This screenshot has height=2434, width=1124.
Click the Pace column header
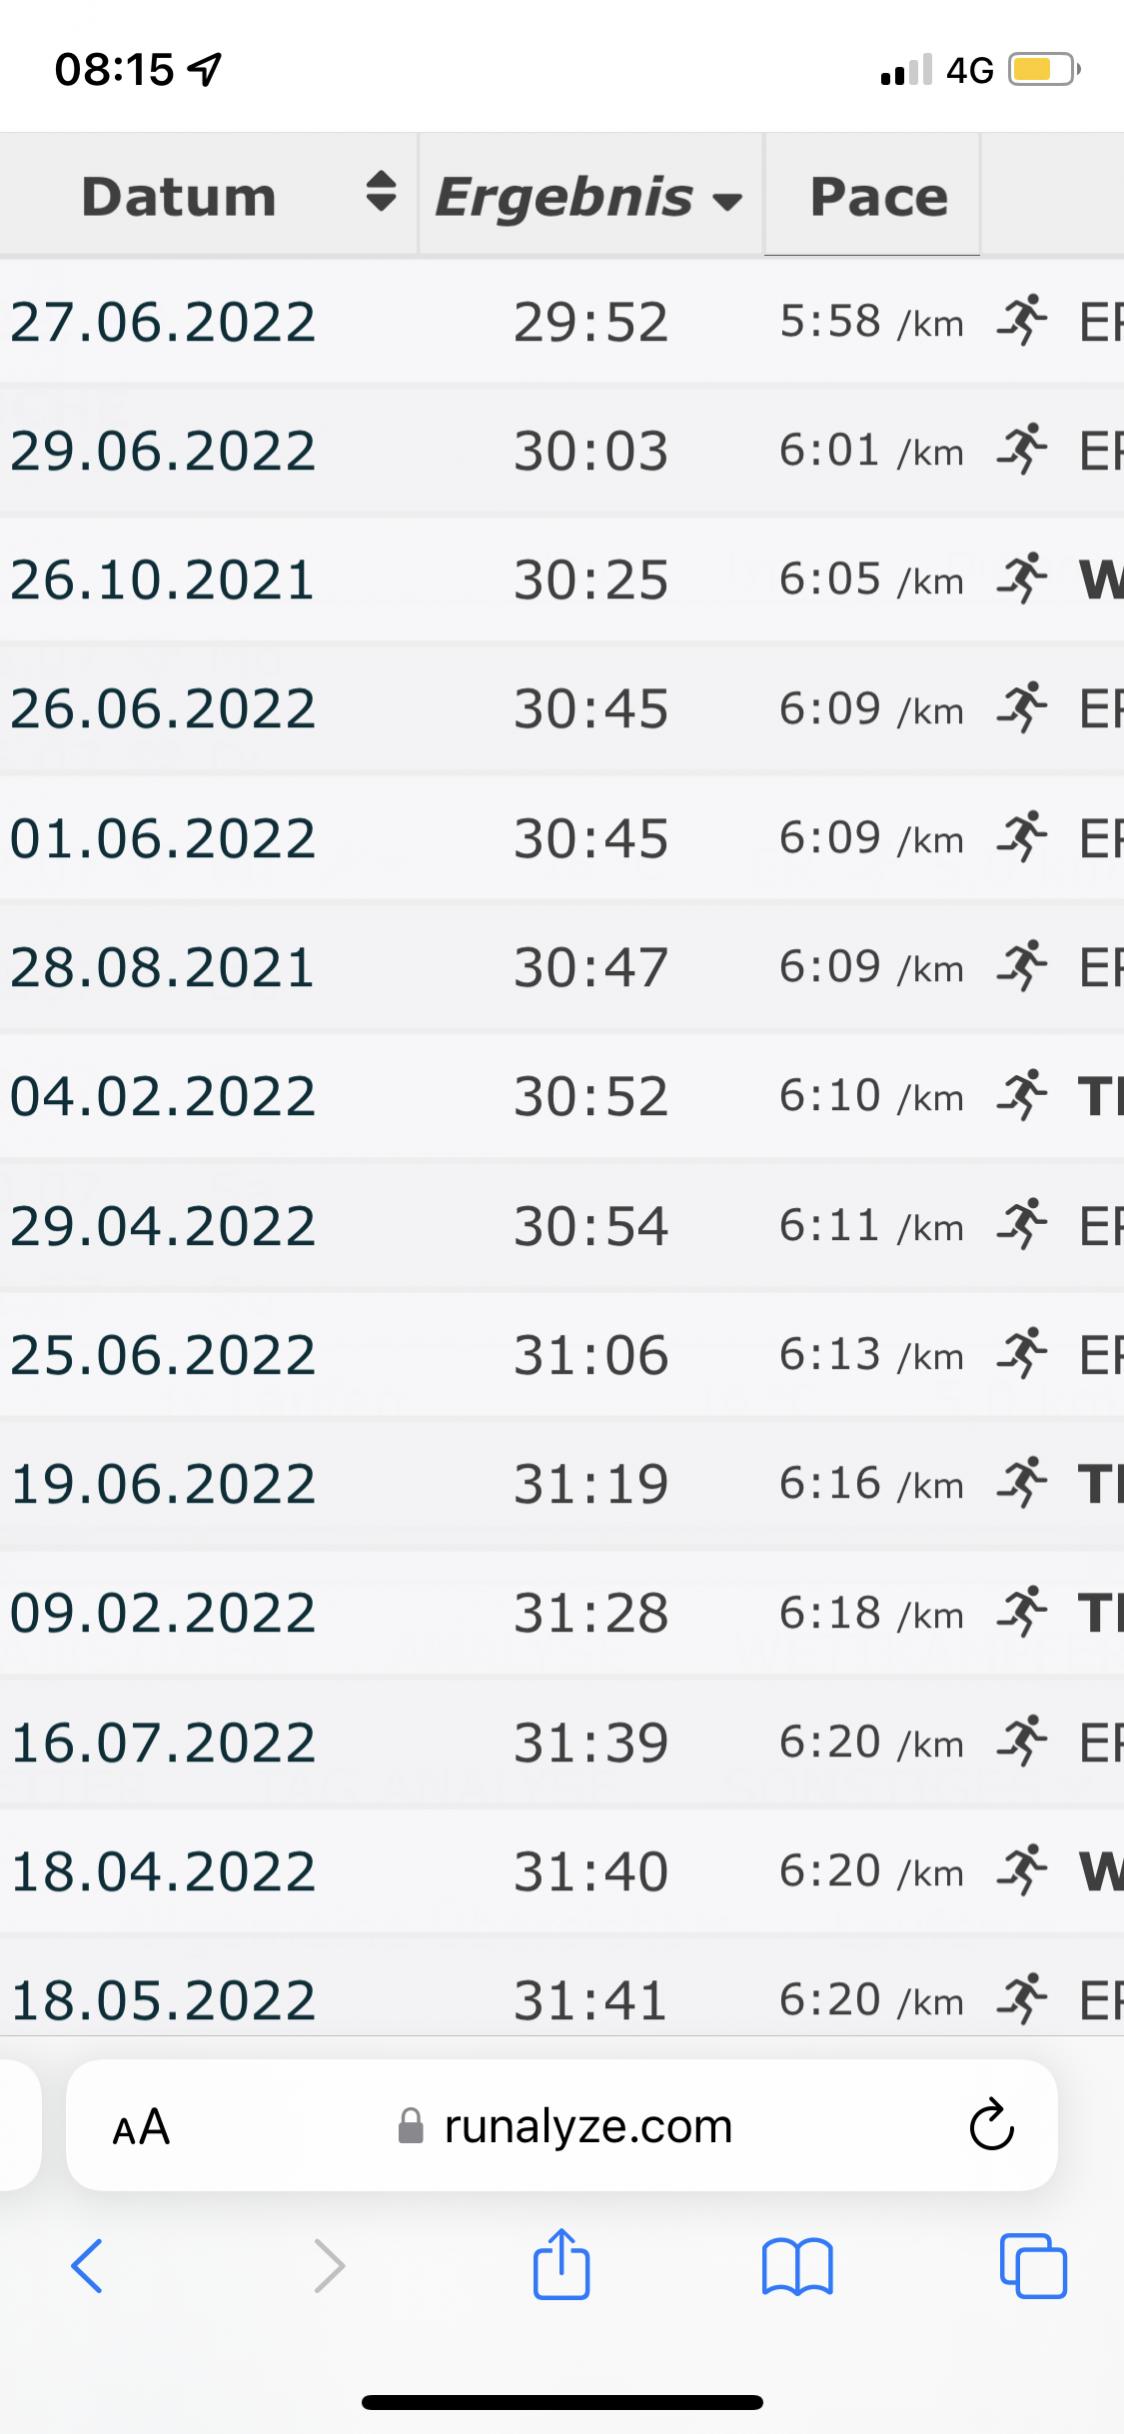pyautogui.click(x=877, y=196)
